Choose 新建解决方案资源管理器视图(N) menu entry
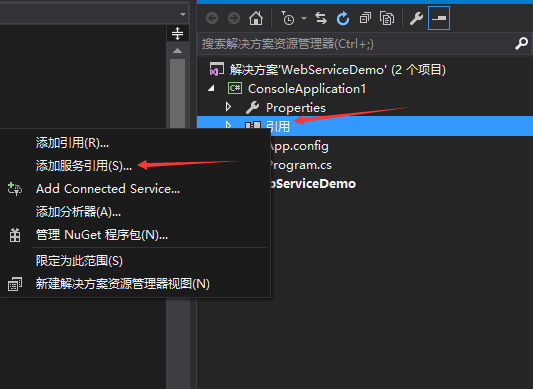This screenshot has width=533, height=389. pos(123,284)
